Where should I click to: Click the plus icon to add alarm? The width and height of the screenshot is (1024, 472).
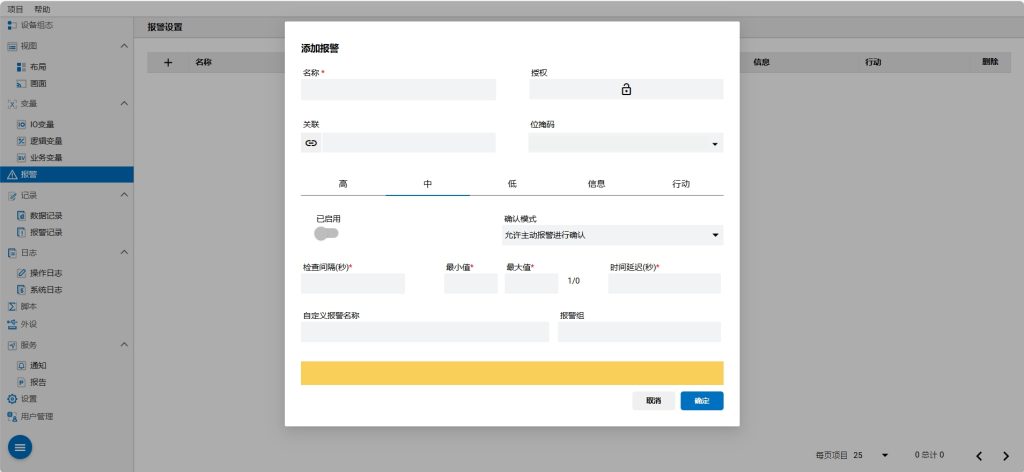[x=168, y=62]
